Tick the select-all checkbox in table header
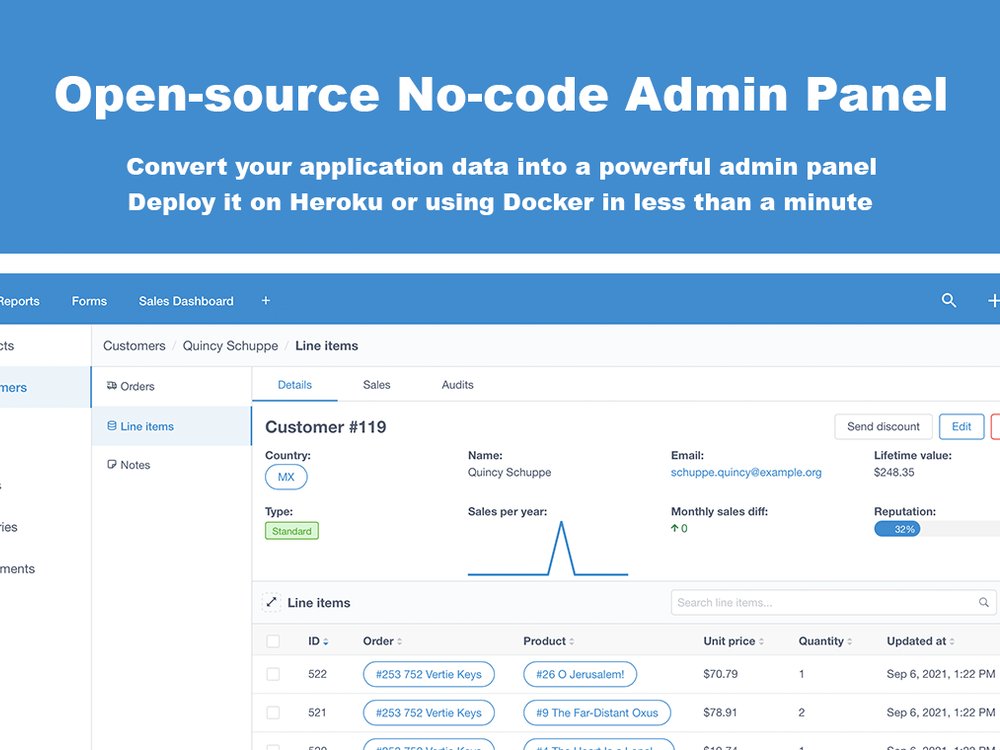The image size is (1000, 750). coord(273,641)
